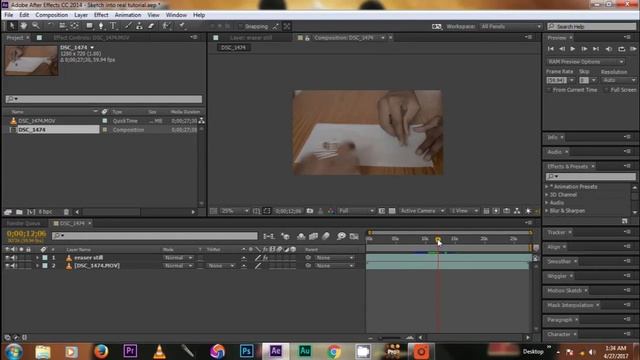Screen dimensions: 640x360
Task: Select the Pen tool
Action: coord(101,26)
